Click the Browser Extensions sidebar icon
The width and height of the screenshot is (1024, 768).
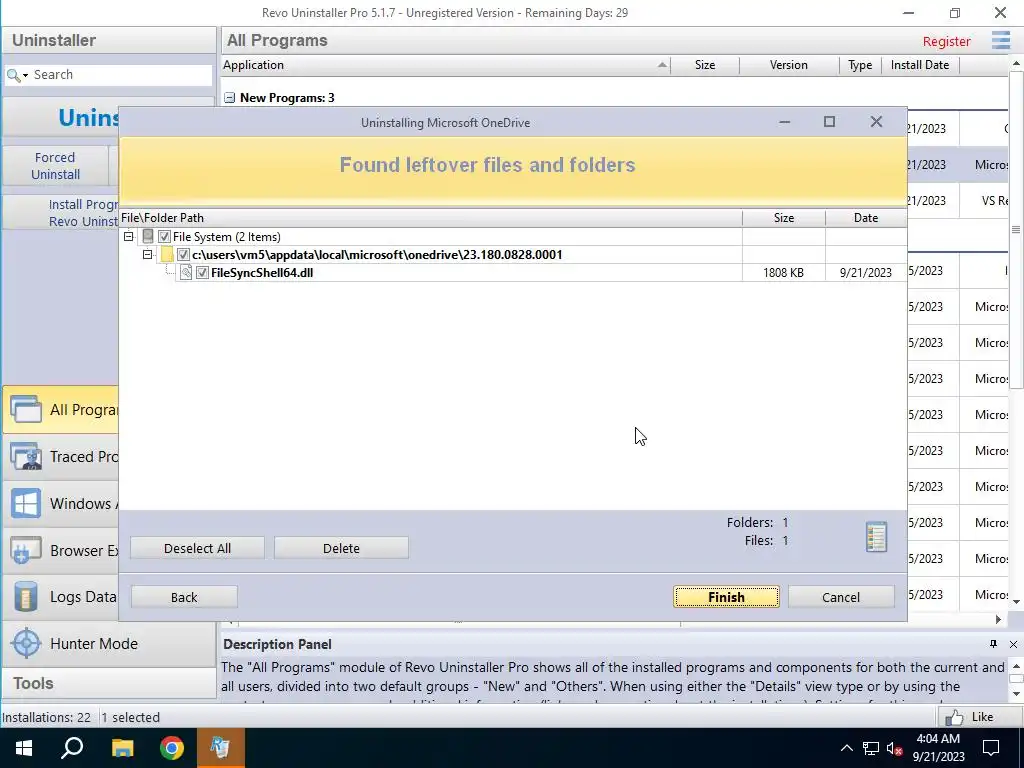coord(25,551)
